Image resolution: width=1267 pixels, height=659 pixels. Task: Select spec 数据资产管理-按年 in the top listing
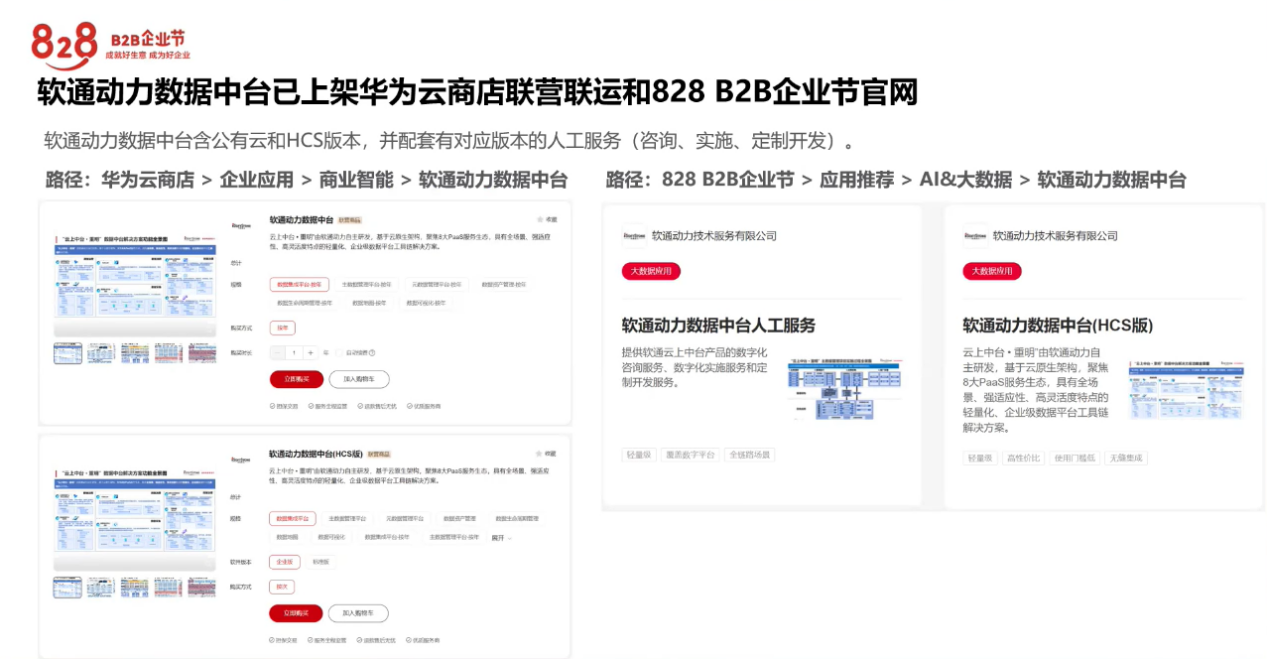[x=502, y=285]
